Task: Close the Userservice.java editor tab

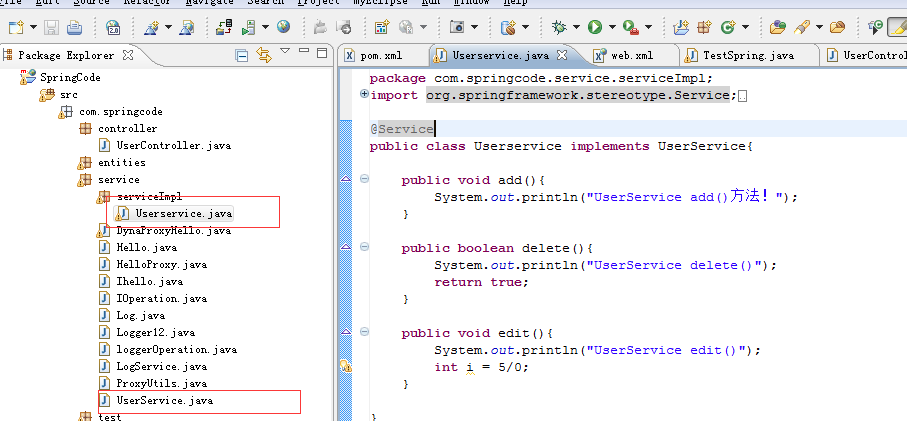Action: 561,55
